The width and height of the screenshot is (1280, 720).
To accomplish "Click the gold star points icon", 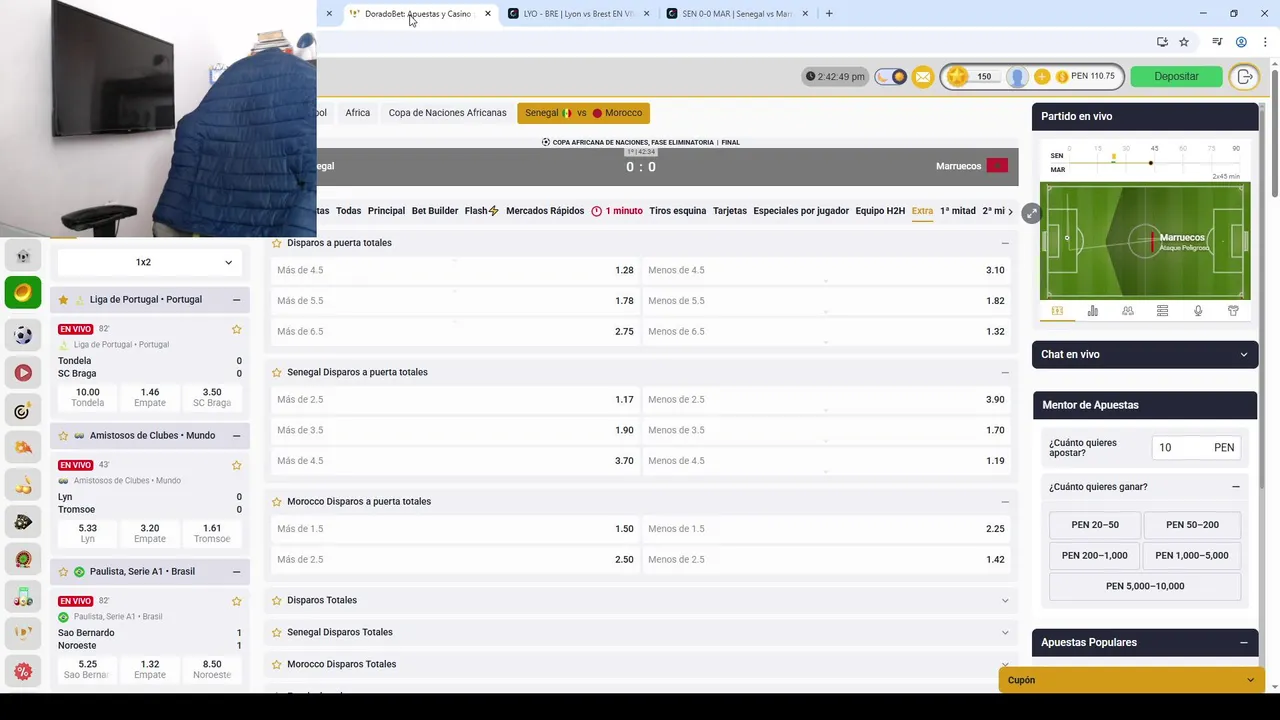I will click(958, 76).
